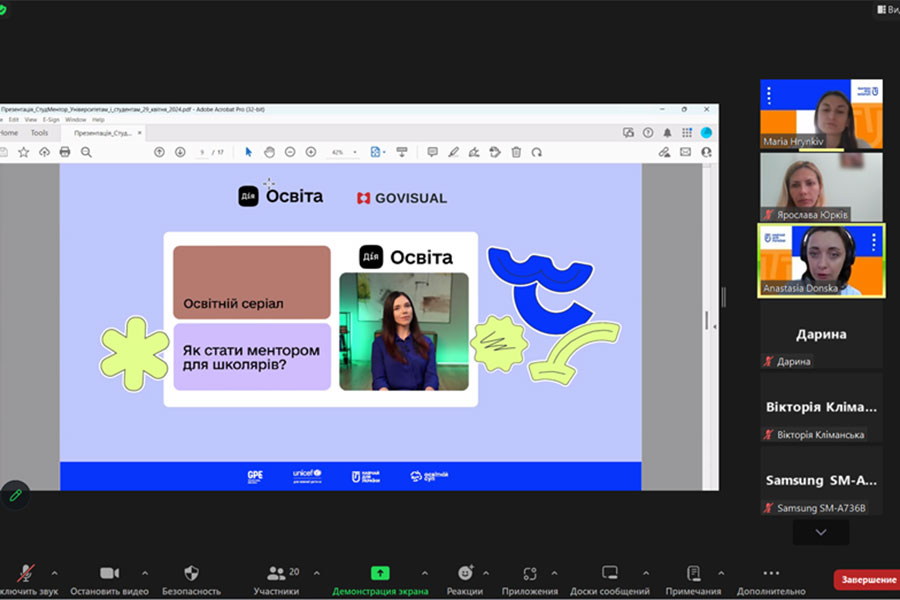Expand audio options arrow next to microphone

point(54,573)
